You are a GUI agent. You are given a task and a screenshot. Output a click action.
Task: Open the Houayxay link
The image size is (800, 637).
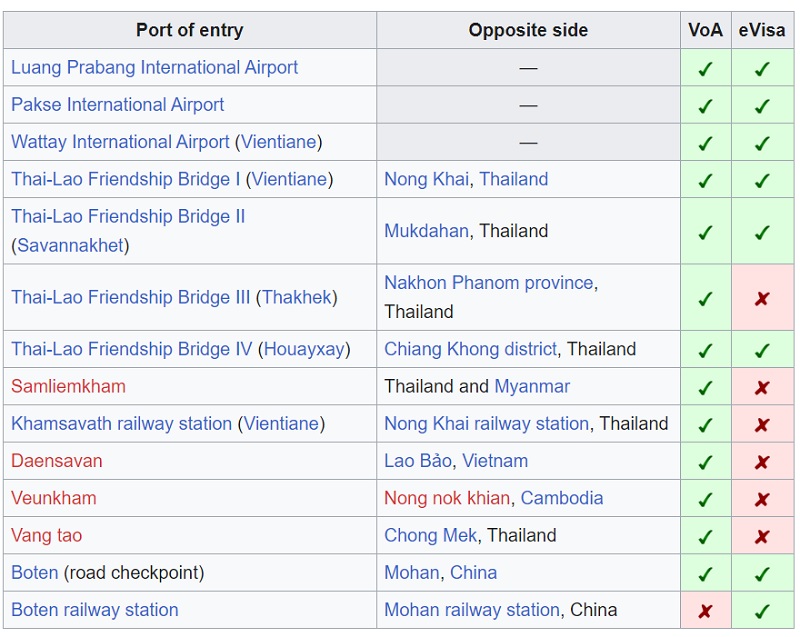pos(304,349)
